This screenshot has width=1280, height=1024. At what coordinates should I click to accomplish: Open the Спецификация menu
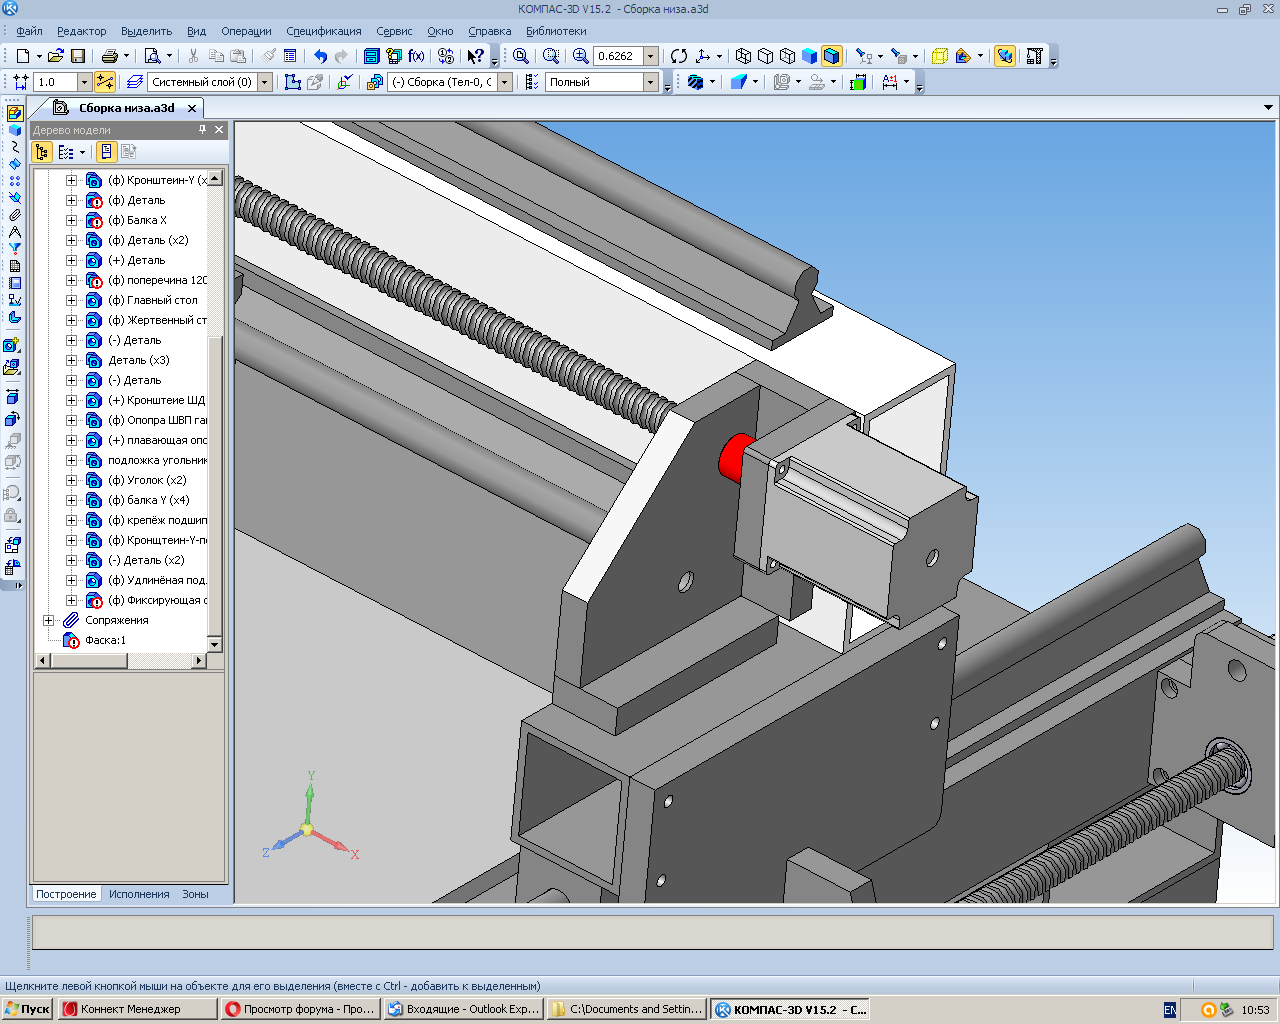tap(324, 31)
